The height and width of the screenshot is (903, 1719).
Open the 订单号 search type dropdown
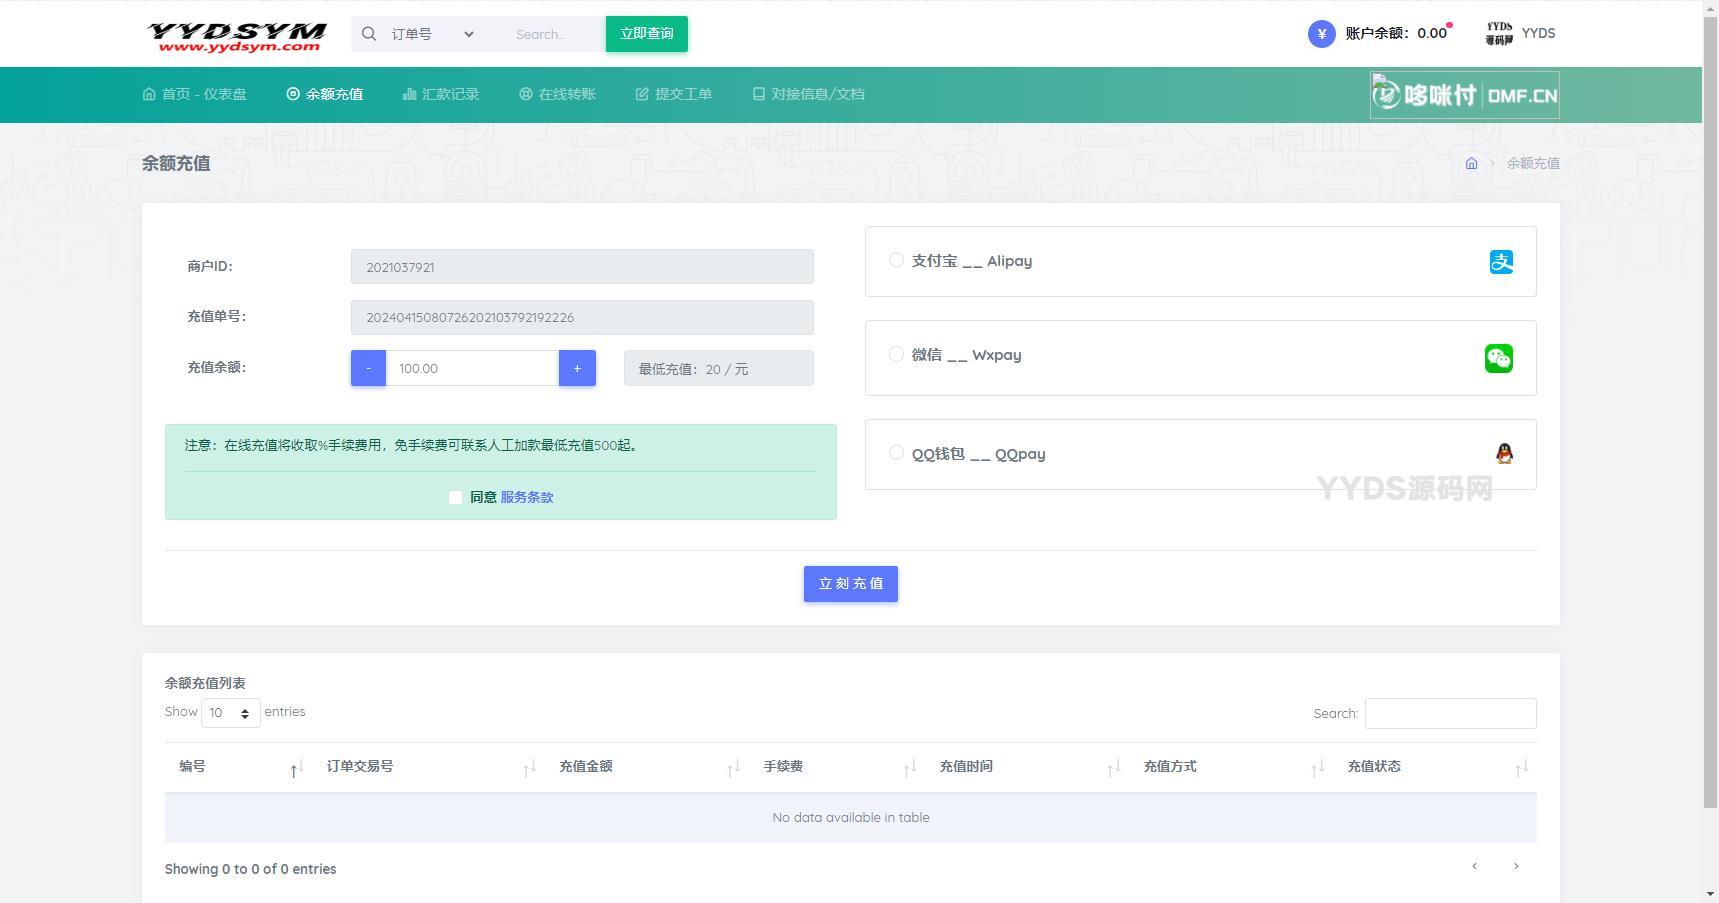(432, 34)
